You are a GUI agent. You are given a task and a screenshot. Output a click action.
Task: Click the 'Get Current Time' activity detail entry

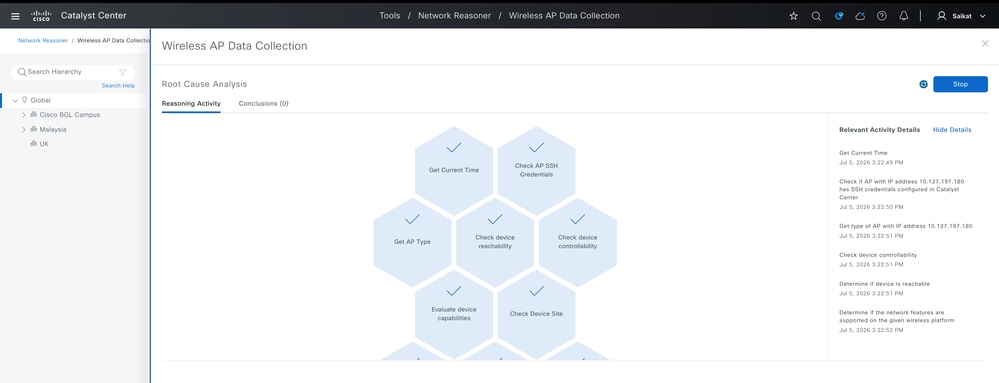coord(863,153)
